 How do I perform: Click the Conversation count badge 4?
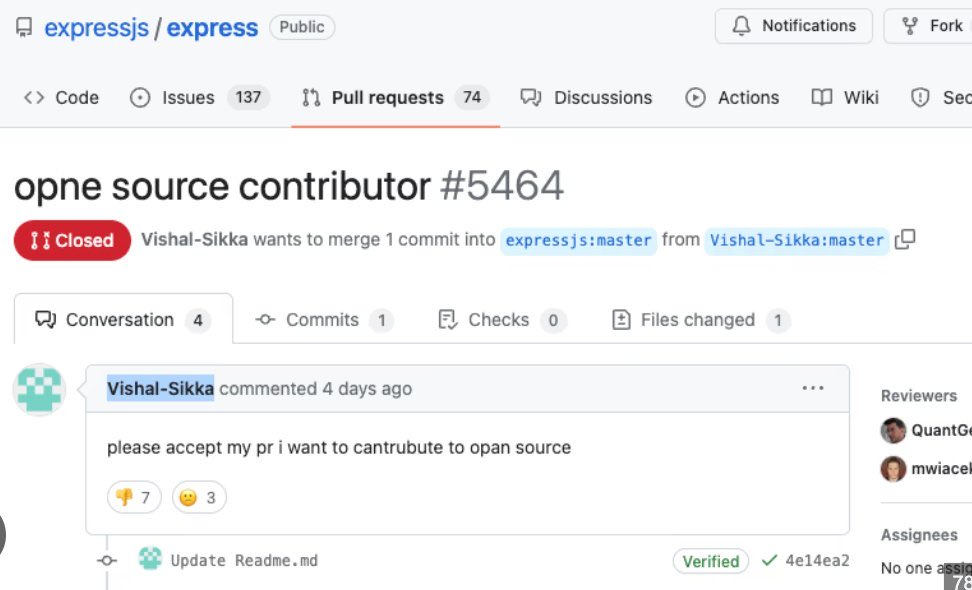[x=198, y=320]
